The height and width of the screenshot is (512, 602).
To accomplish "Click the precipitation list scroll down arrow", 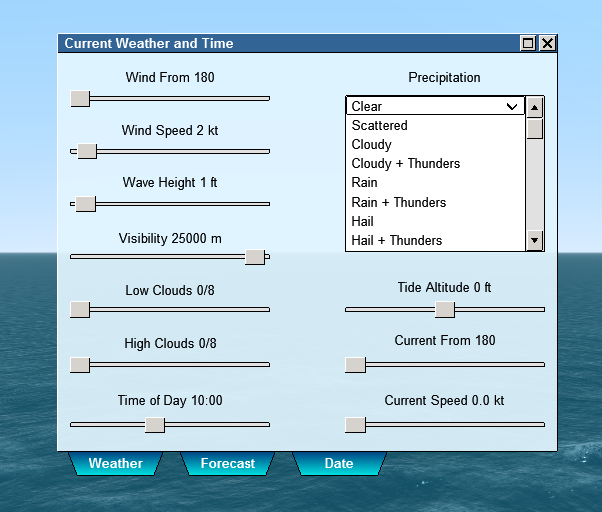I will (534, 240).
